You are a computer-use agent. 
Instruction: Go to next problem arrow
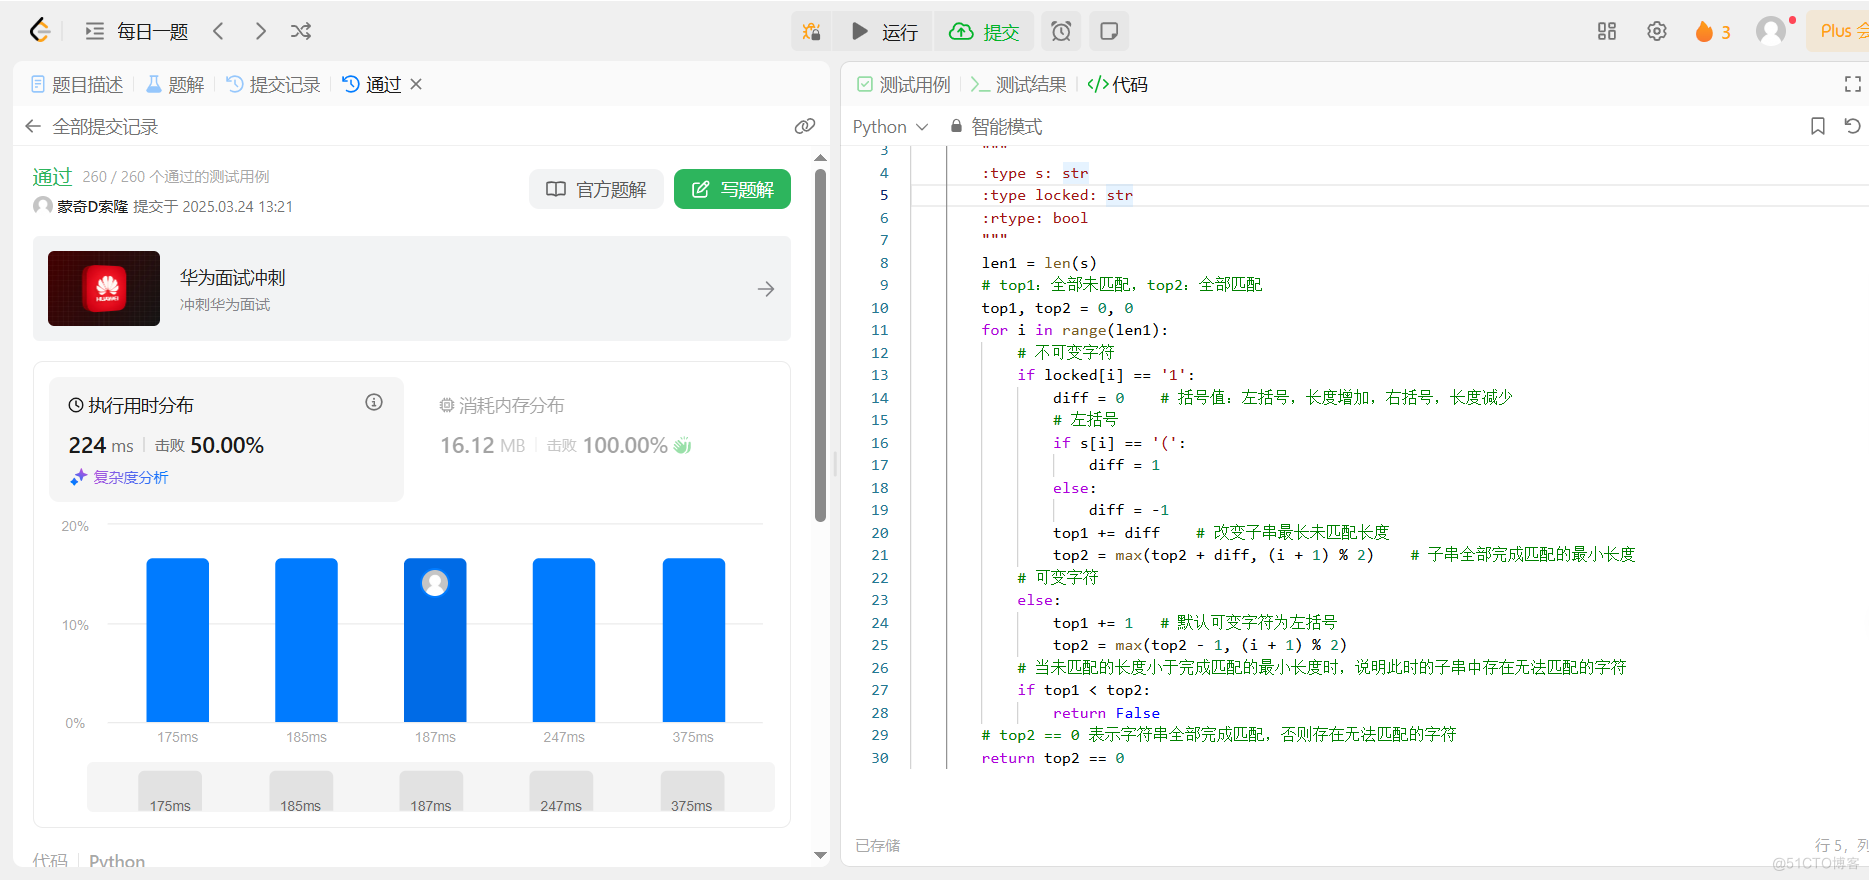(260, 31)
